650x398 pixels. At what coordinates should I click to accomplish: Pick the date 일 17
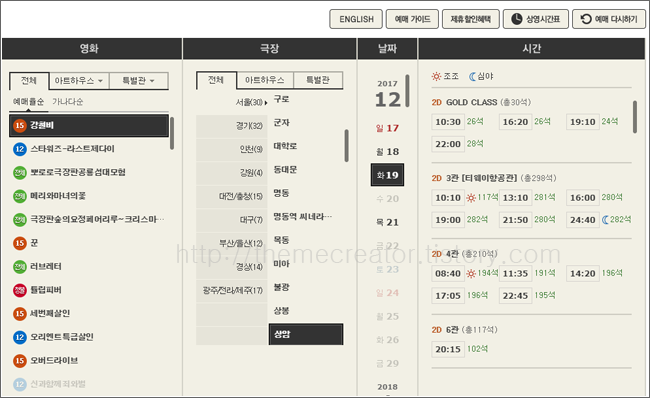pos(387,128)
